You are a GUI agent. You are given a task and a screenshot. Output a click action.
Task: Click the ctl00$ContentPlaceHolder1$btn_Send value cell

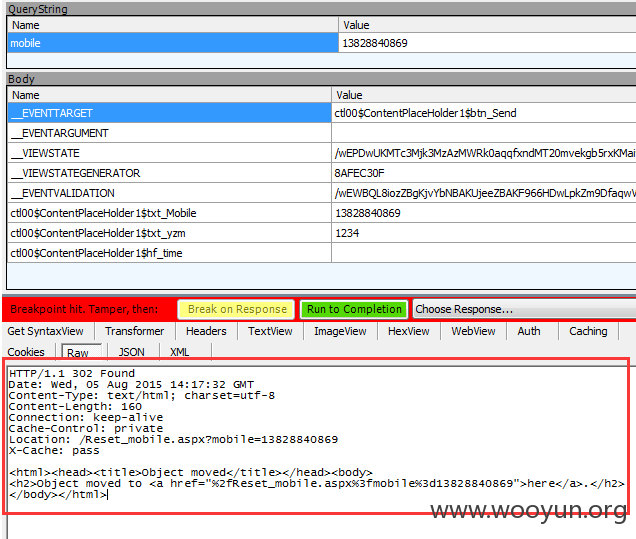coord(484,113)
